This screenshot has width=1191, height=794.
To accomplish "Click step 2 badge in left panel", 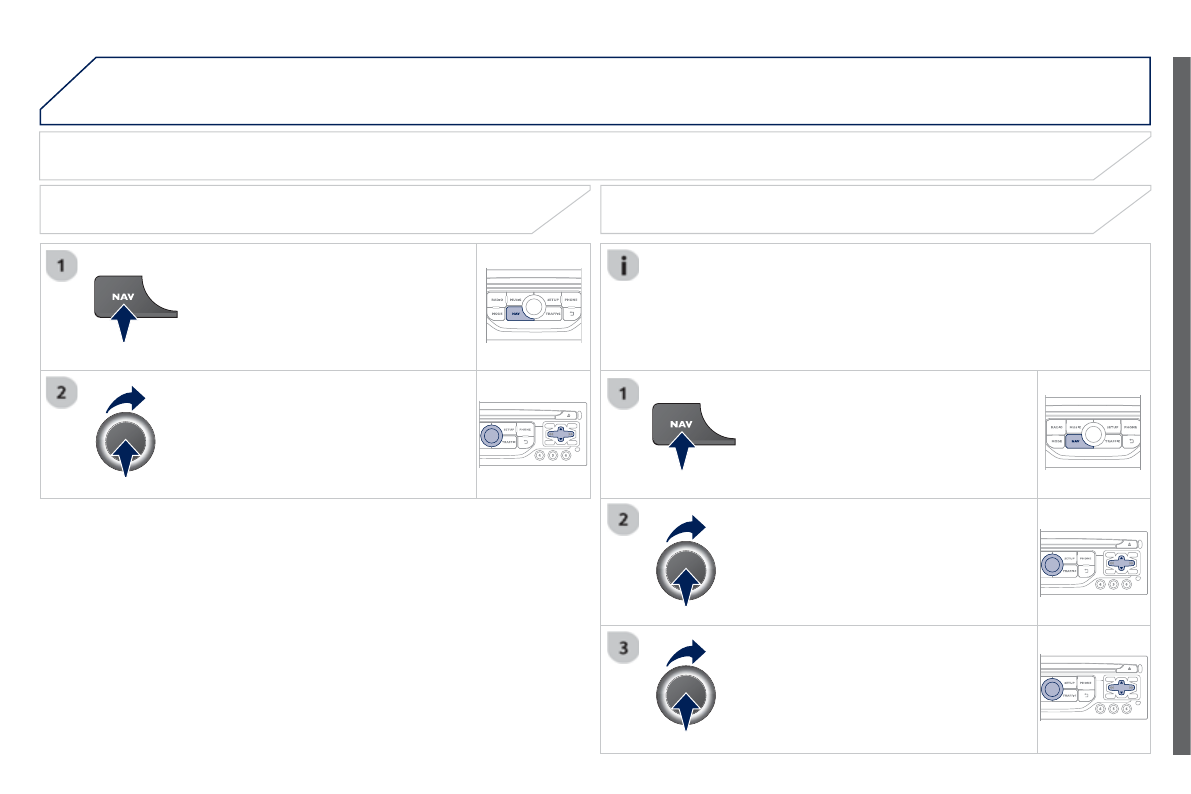I will point(63,394).
